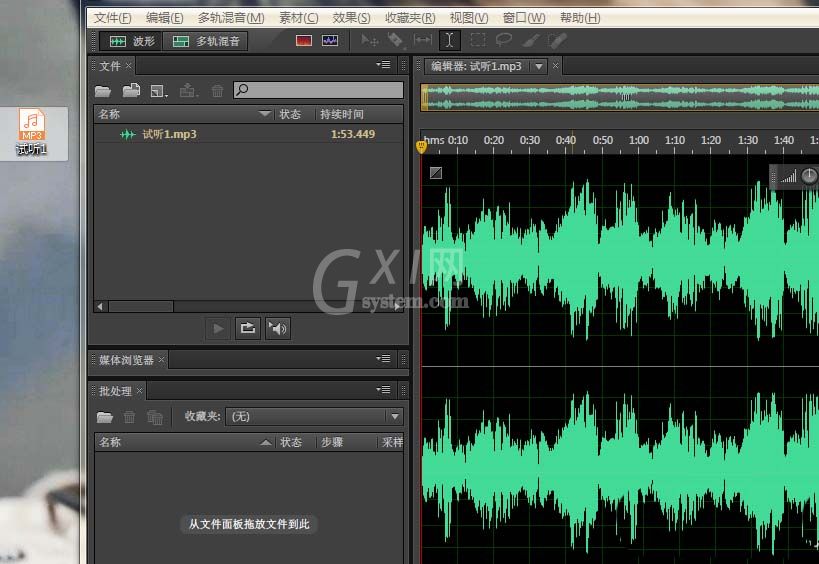
Task: Open the 文件 panel options menu
Action: [383, 65]
